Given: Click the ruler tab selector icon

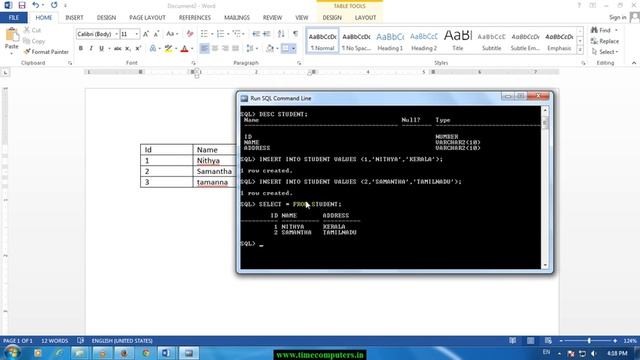Looking at the screenshot, I should click(x=5, y=73).
